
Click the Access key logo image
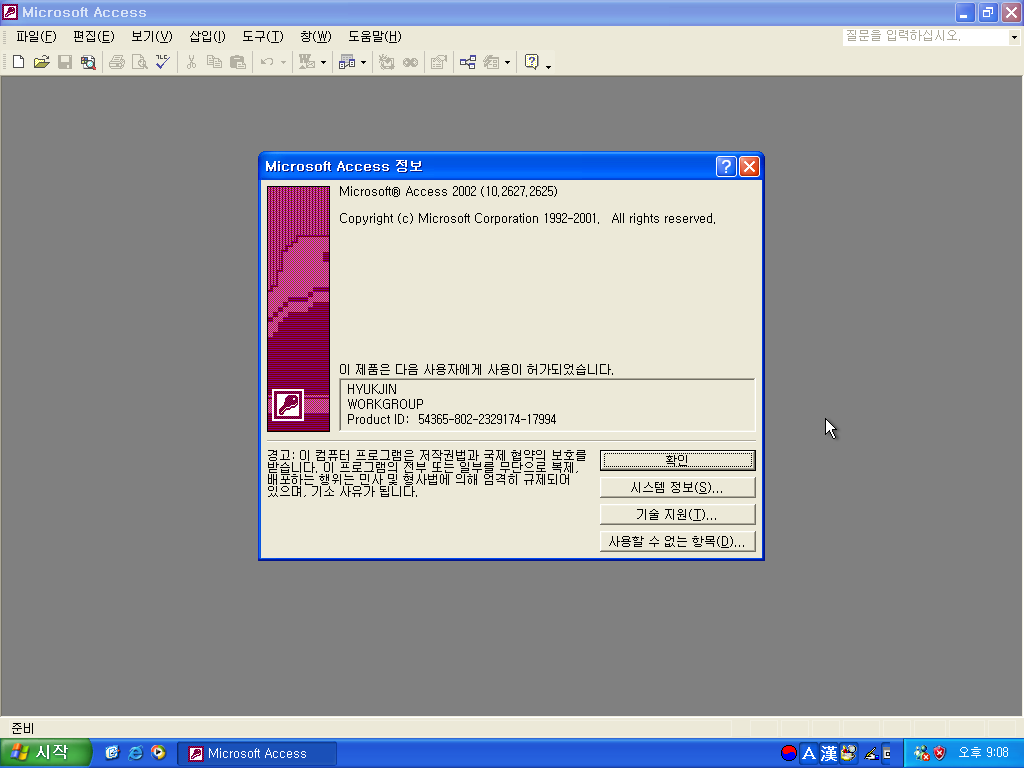[x=288, y=405]
